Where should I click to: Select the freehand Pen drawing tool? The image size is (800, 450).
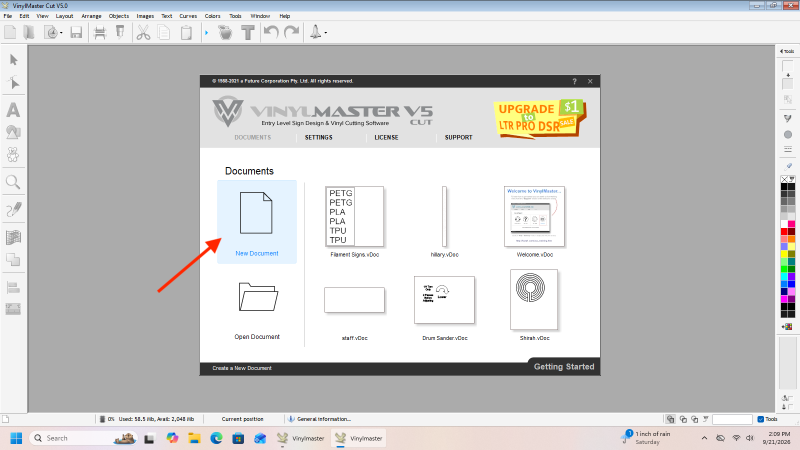[x=14, y=209]
